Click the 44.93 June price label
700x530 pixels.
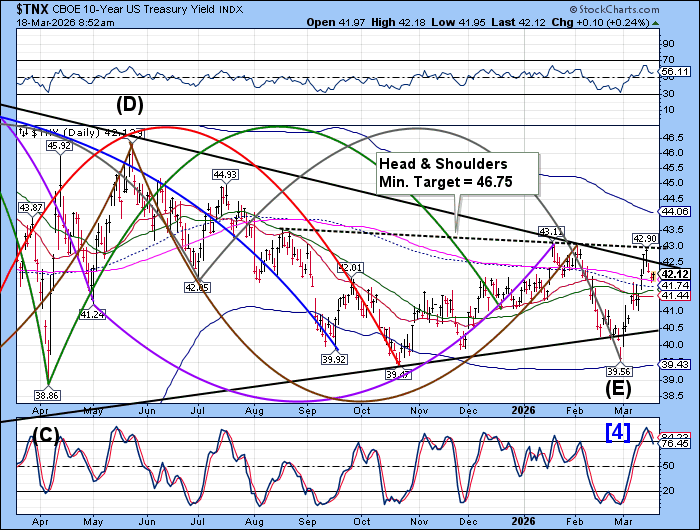pos(223,175)
